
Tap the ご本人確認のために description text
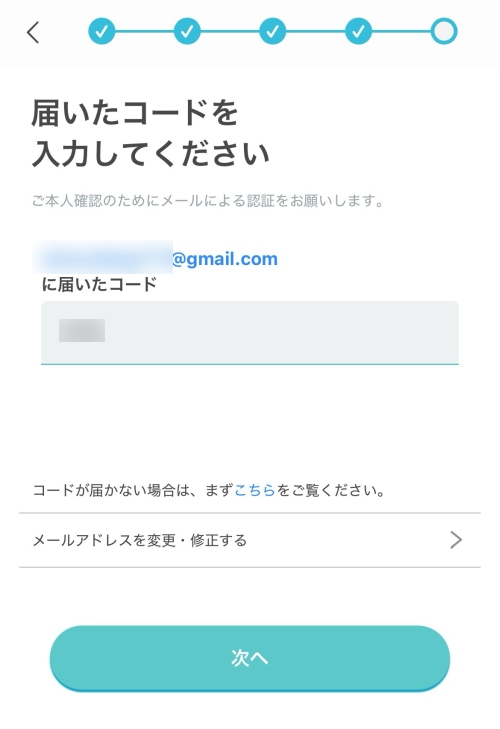coord(208,201)
